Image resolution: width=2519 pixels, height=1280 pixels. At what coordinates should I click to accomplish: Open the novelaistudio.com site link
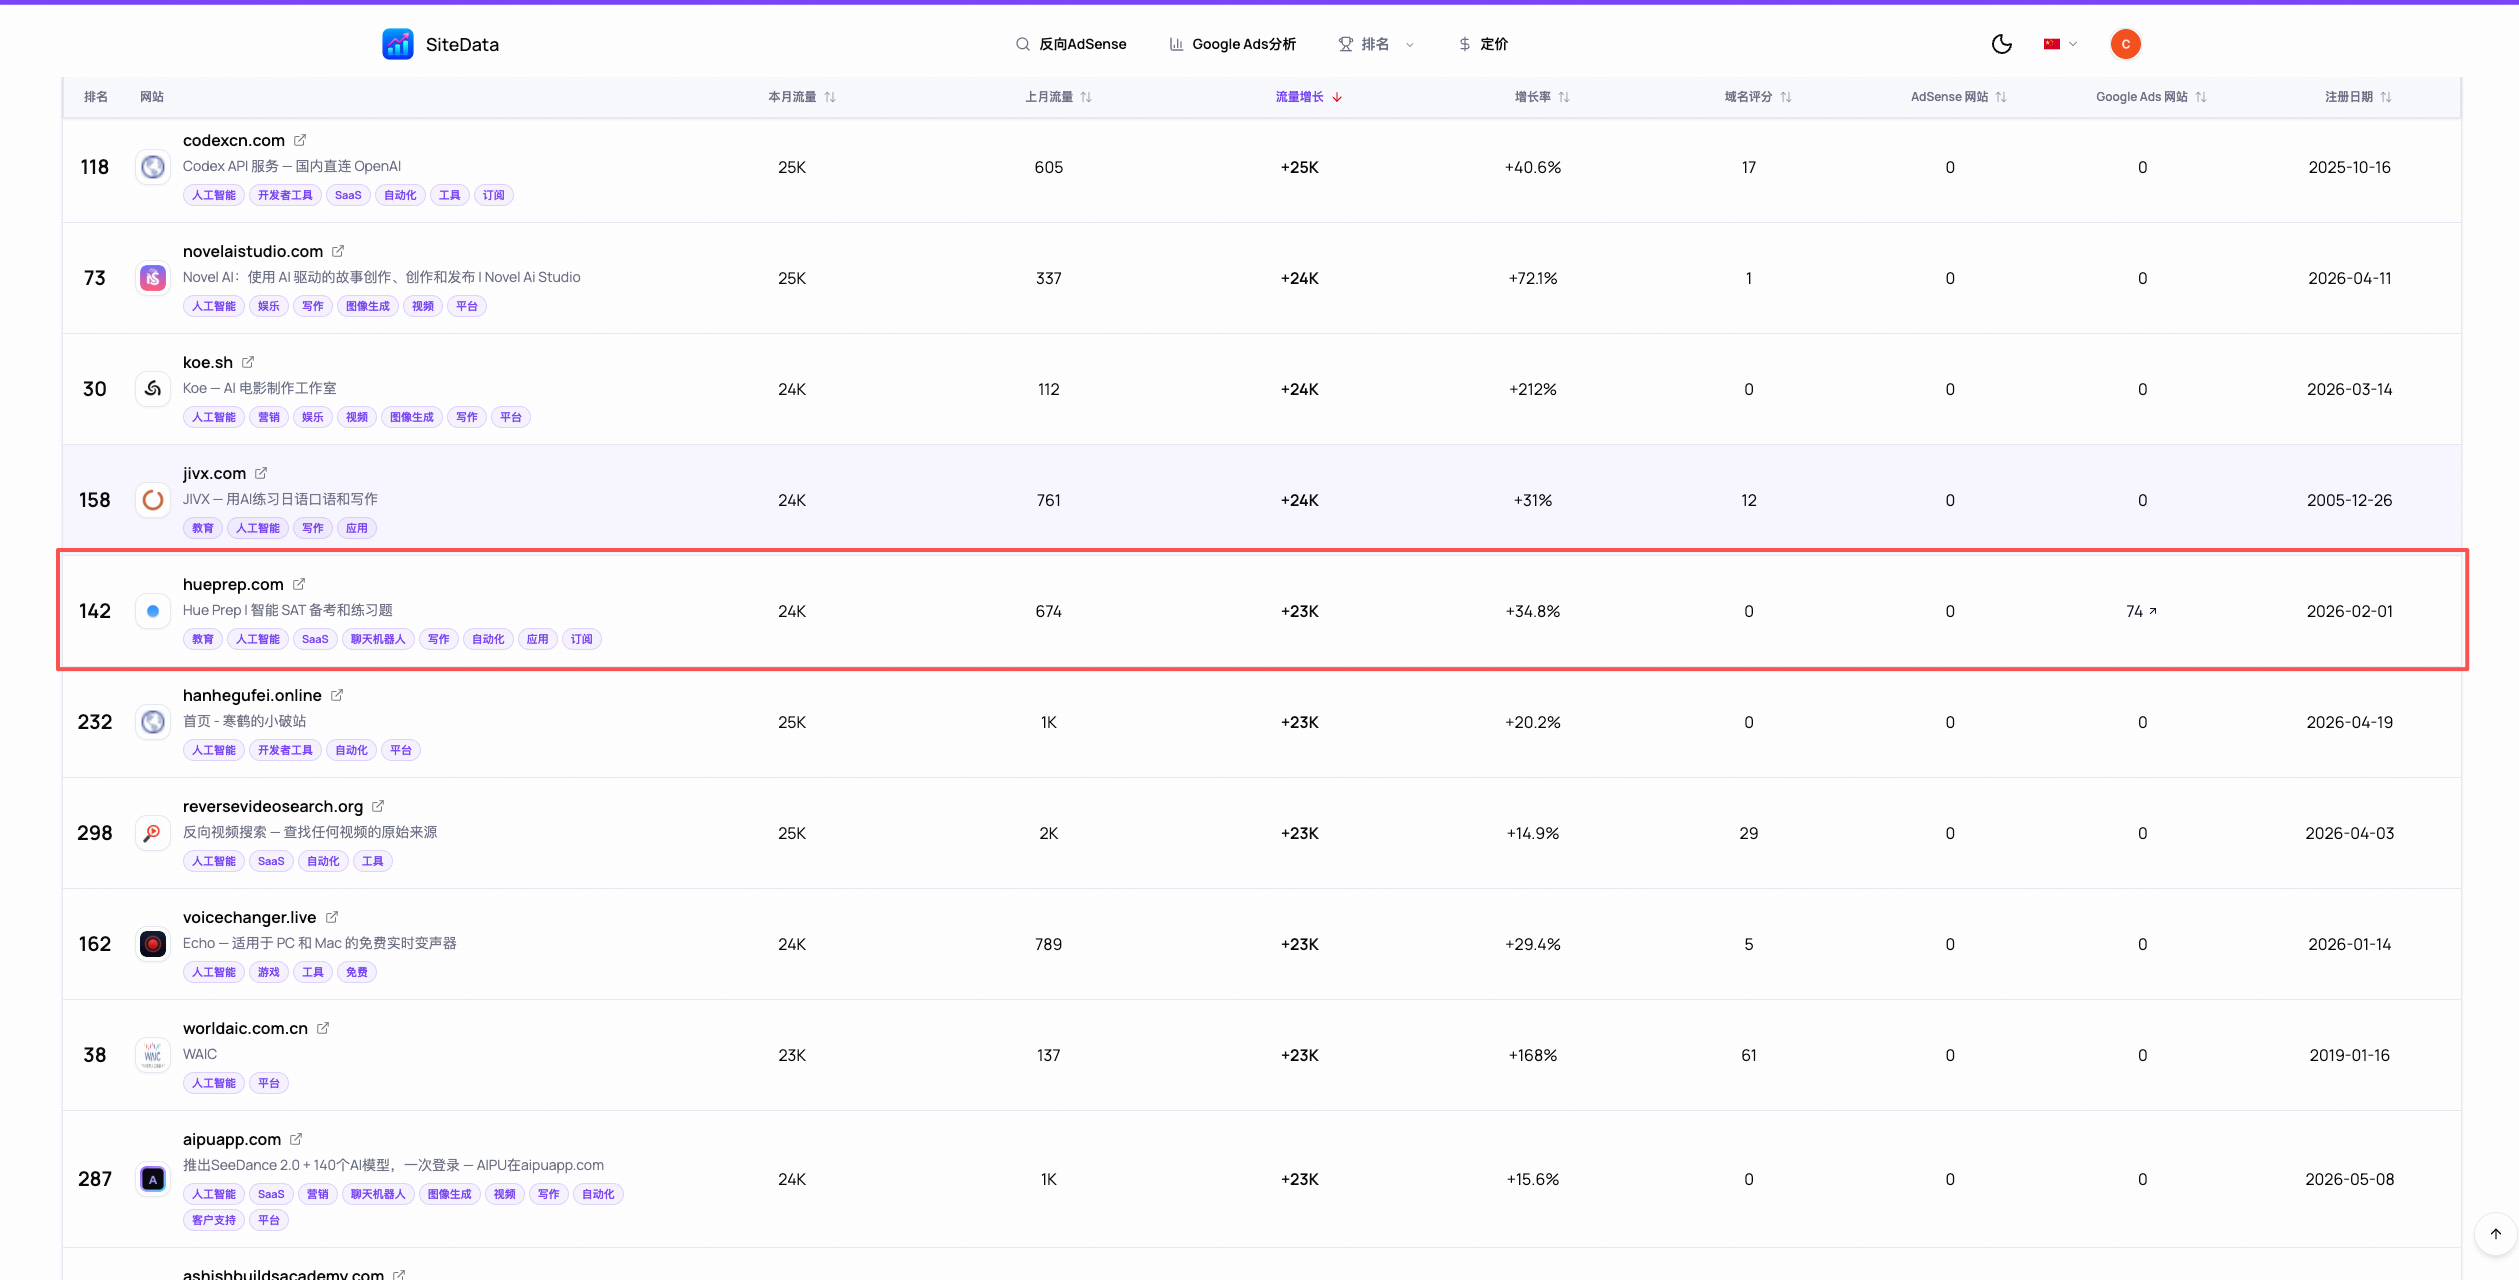pos(253,251)
